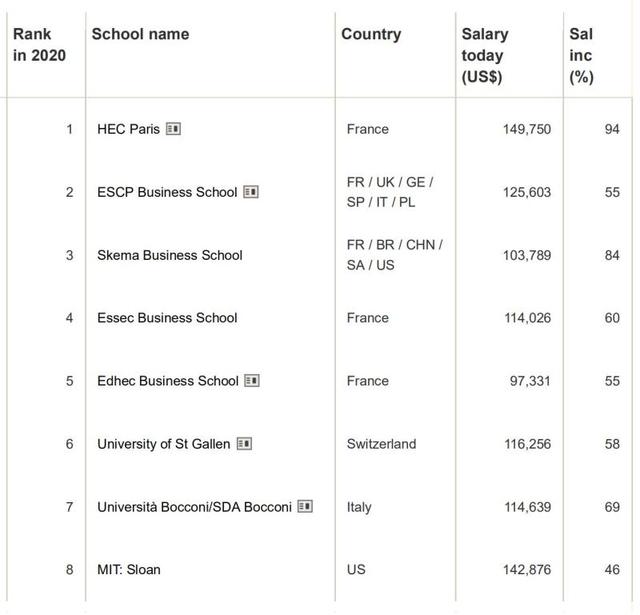Select the HEC Paris salary value 149,750
The width and height of the screenshot is (640, 615).
click(x=526, y=129)
